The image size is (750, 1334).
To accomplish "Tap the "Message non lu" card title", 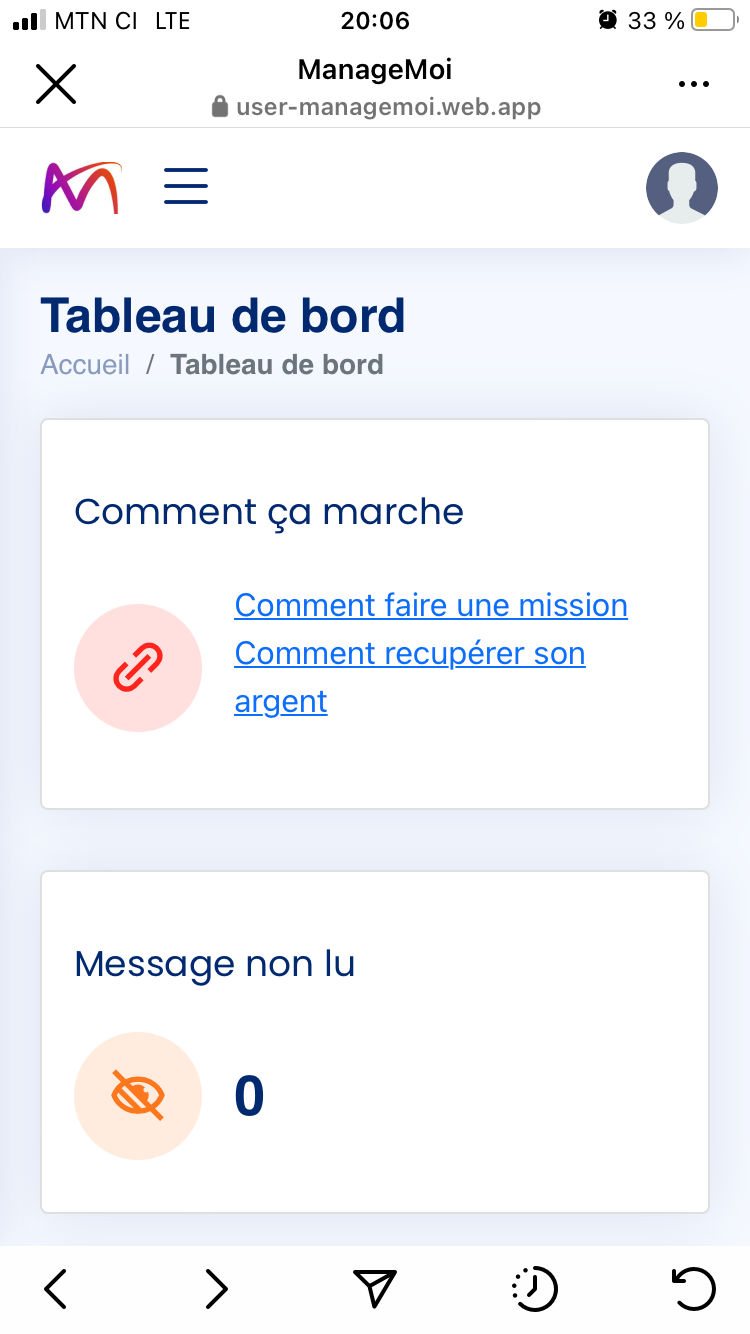I will [215, 964].
